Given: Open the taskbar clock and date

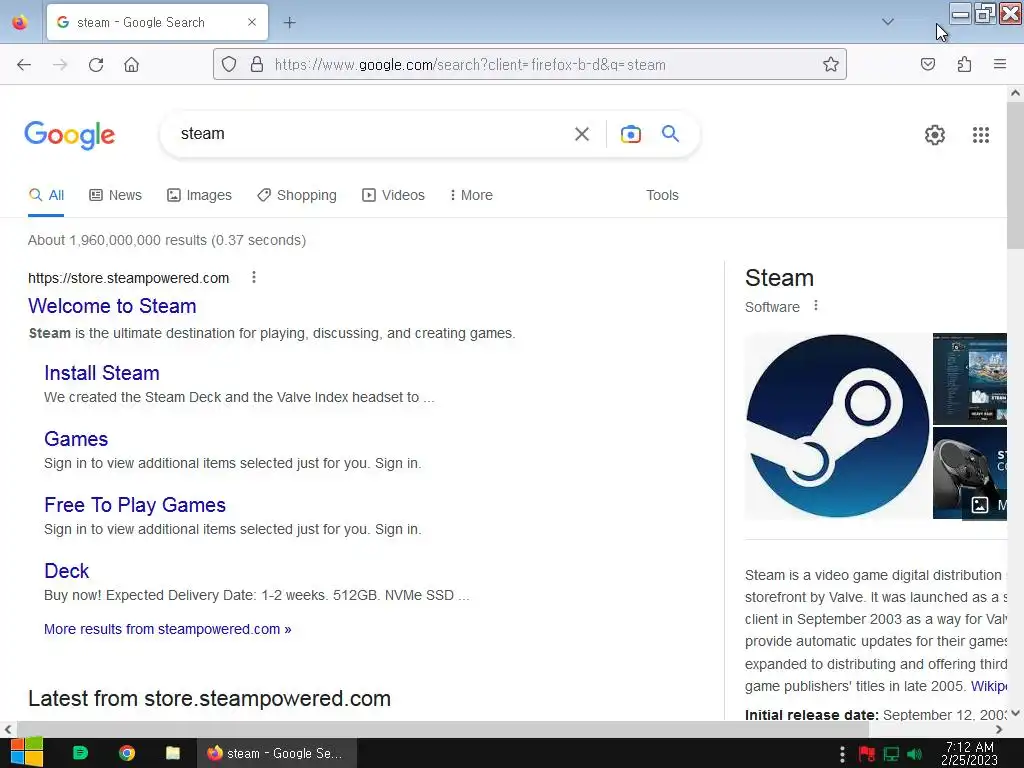Looking at the screenshot, I should coord(970,754).
